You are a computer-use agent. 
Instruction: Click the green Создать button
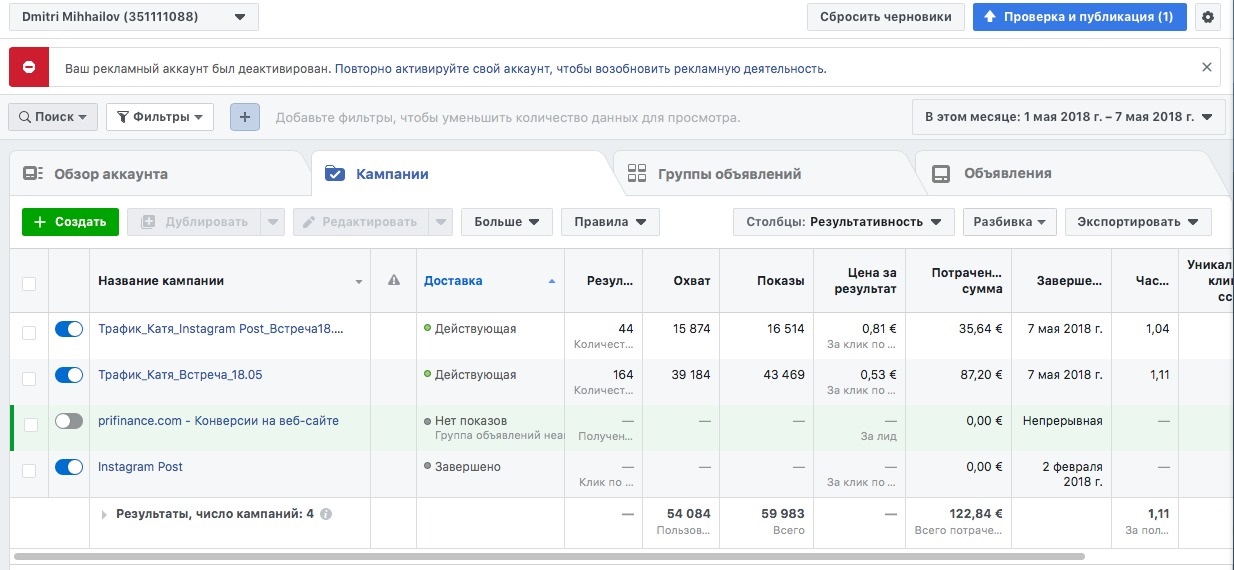coord(70,222)
